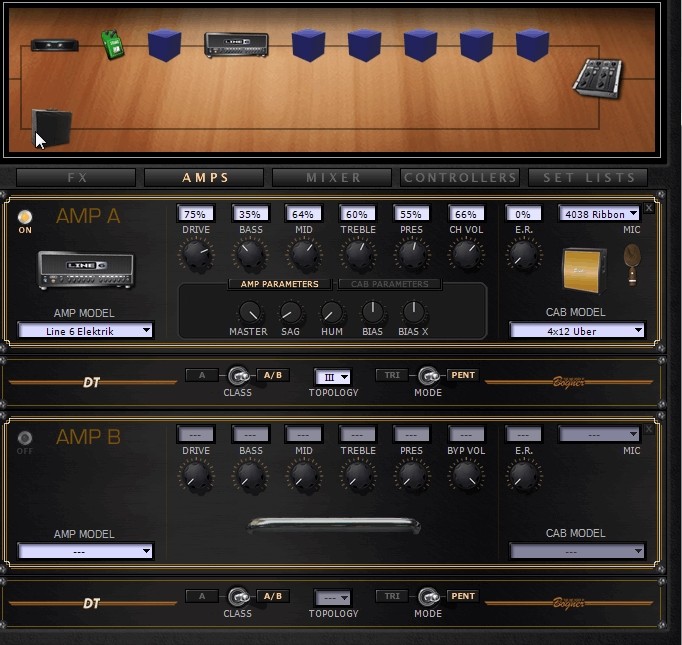
Task: Click the Pres 55% value field
Action: point(411,214)
